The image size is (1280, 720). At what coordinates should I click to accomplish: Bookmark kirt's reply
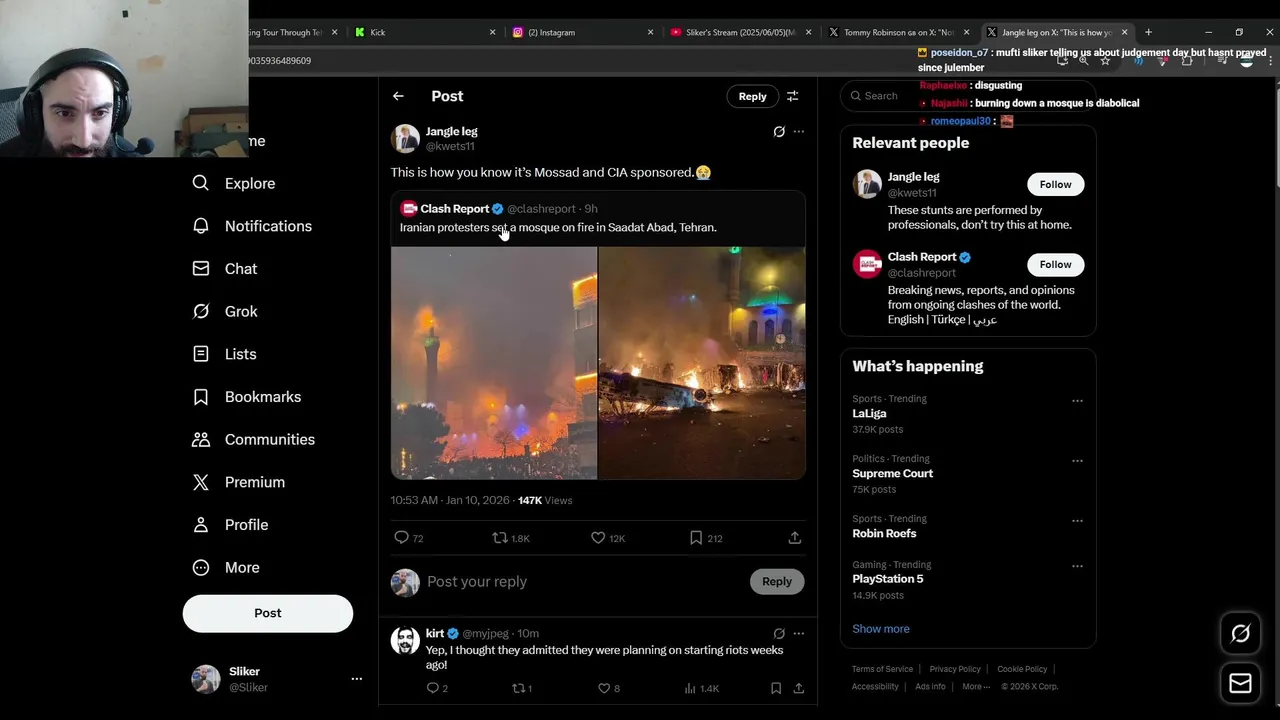pyautogui.click(x=776, y=688)
